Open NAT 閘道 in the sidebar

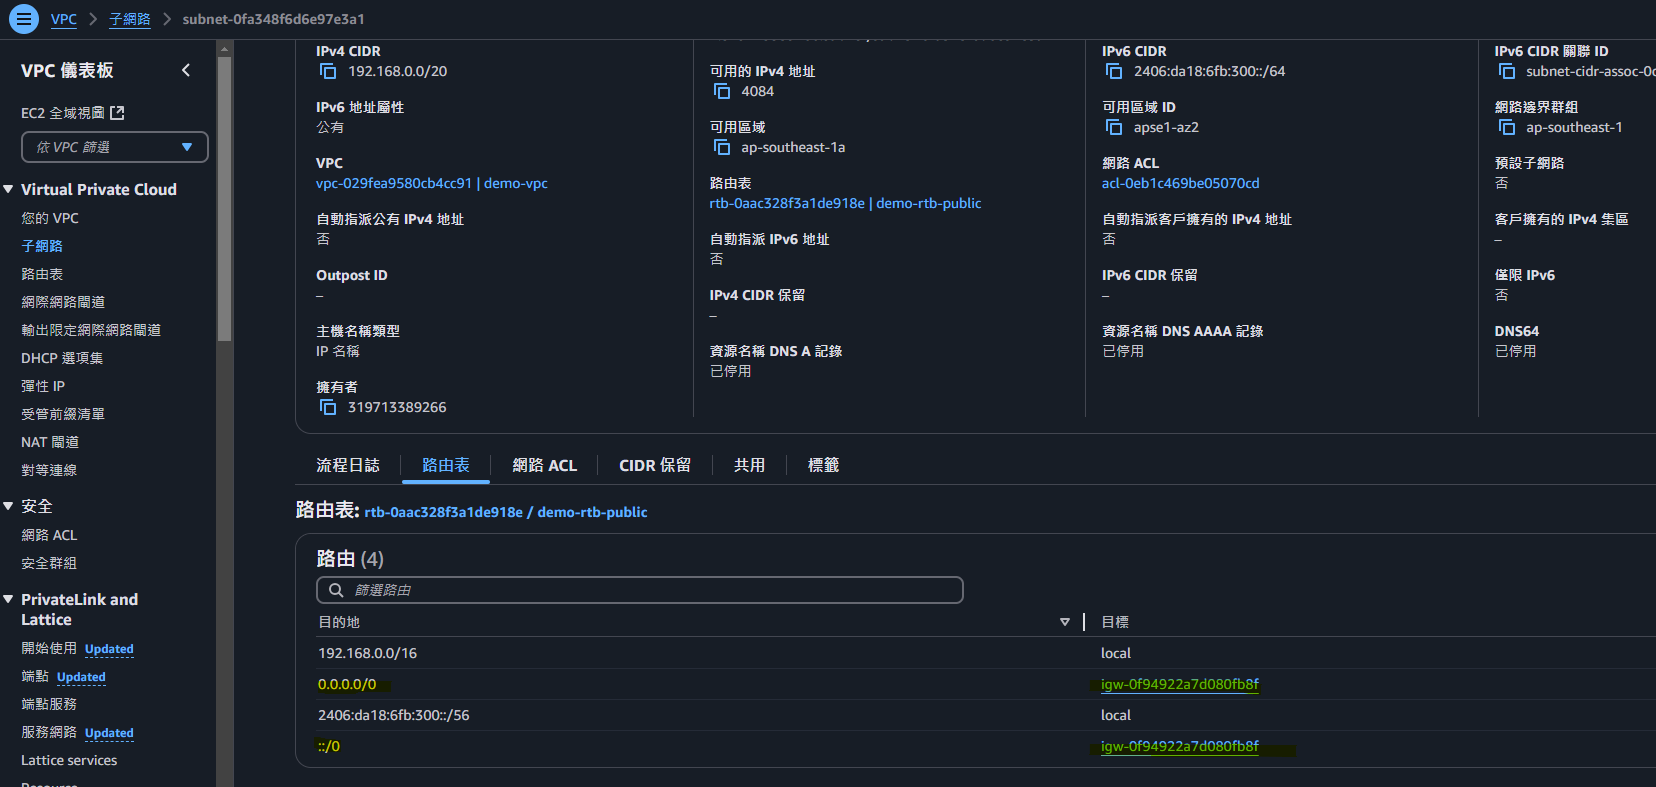click(50, 442)
